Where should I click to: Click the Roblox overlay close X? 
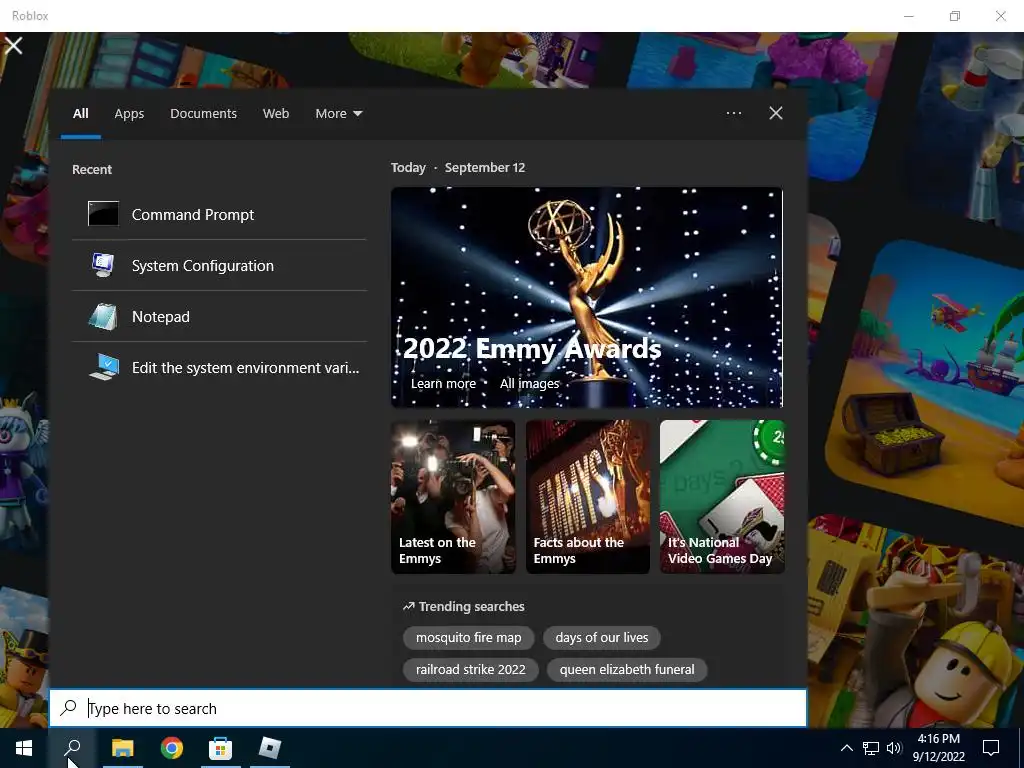tap(14, 46)
